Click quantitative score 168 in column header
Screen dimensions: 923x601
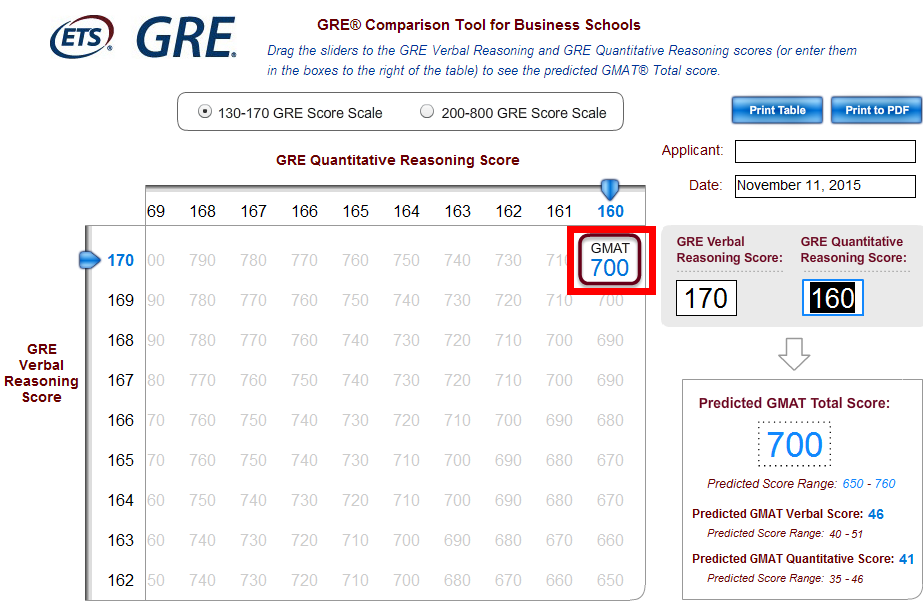203,211
